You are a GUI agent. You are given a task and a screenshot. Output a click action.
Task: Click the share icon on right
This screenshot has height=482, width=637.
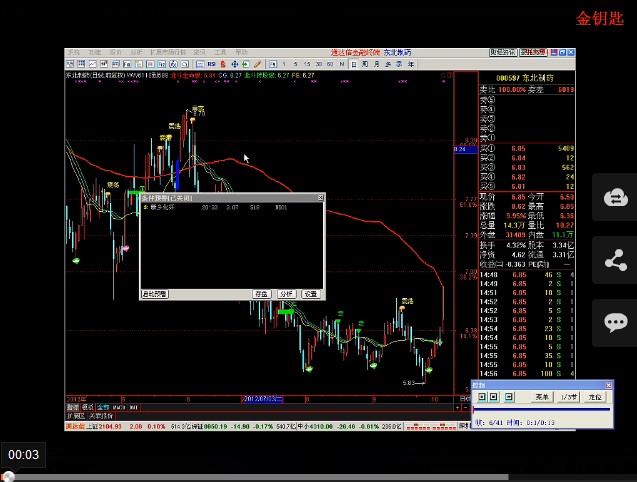tap(615, 260)
